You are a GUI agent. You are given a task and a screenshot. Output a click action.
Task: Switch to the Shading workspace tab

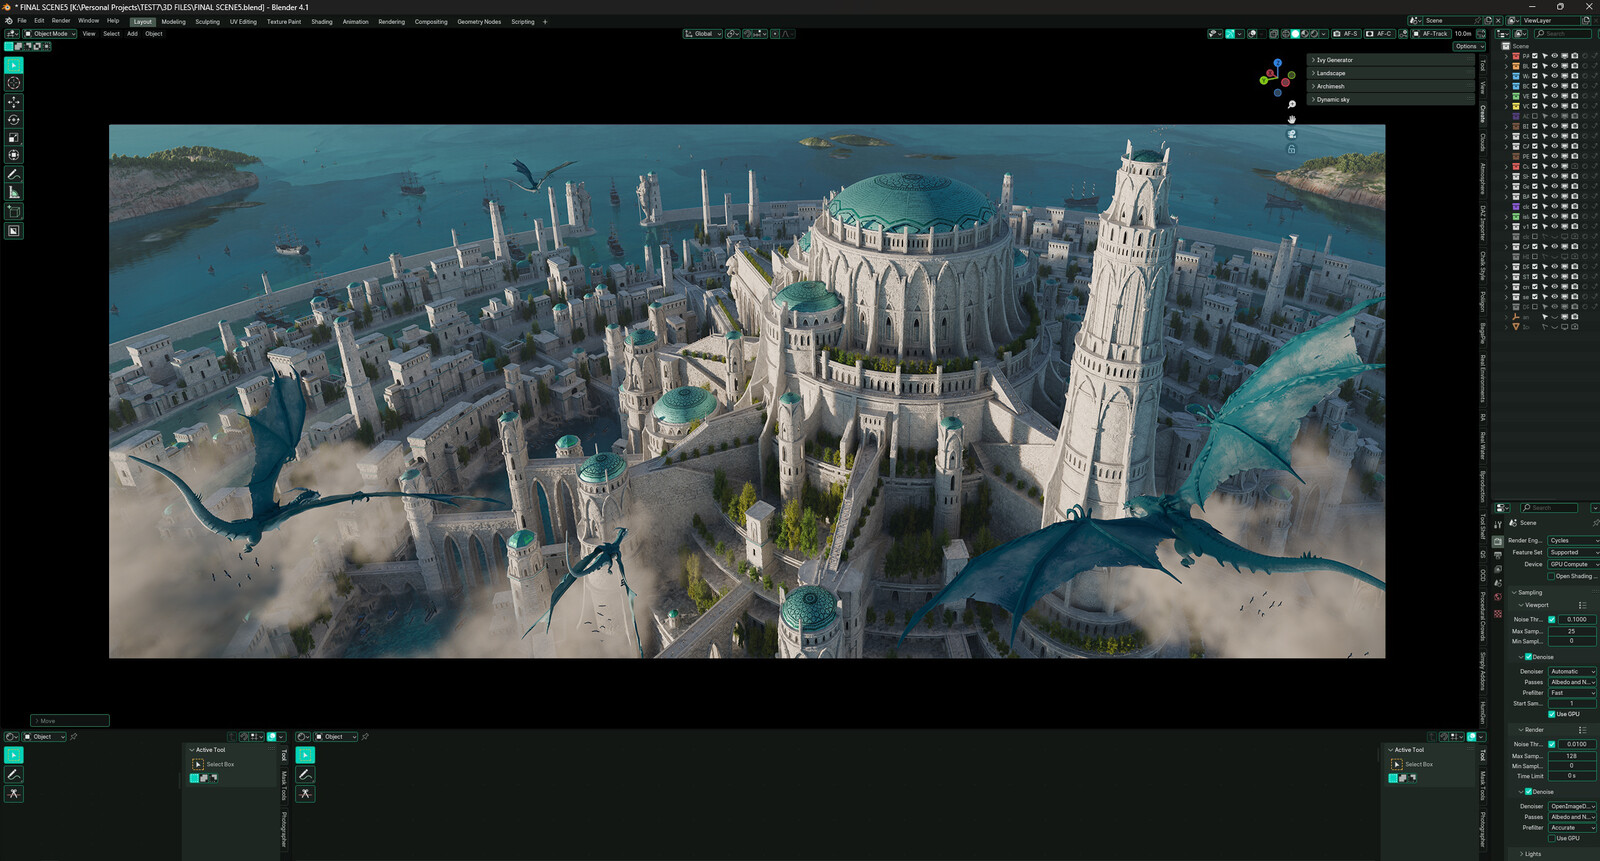(322, 21)
